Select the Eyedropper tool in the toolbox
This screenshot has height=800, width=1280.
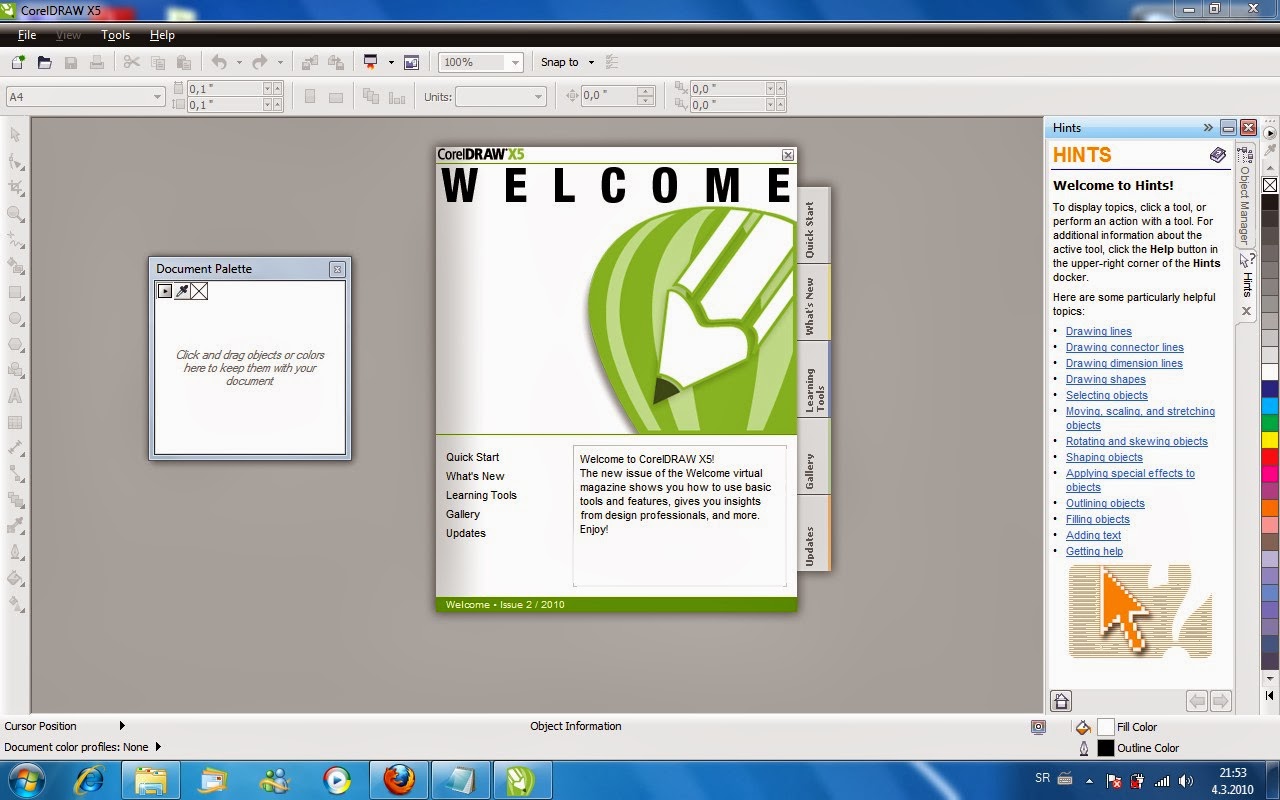(x=15, y=526)
